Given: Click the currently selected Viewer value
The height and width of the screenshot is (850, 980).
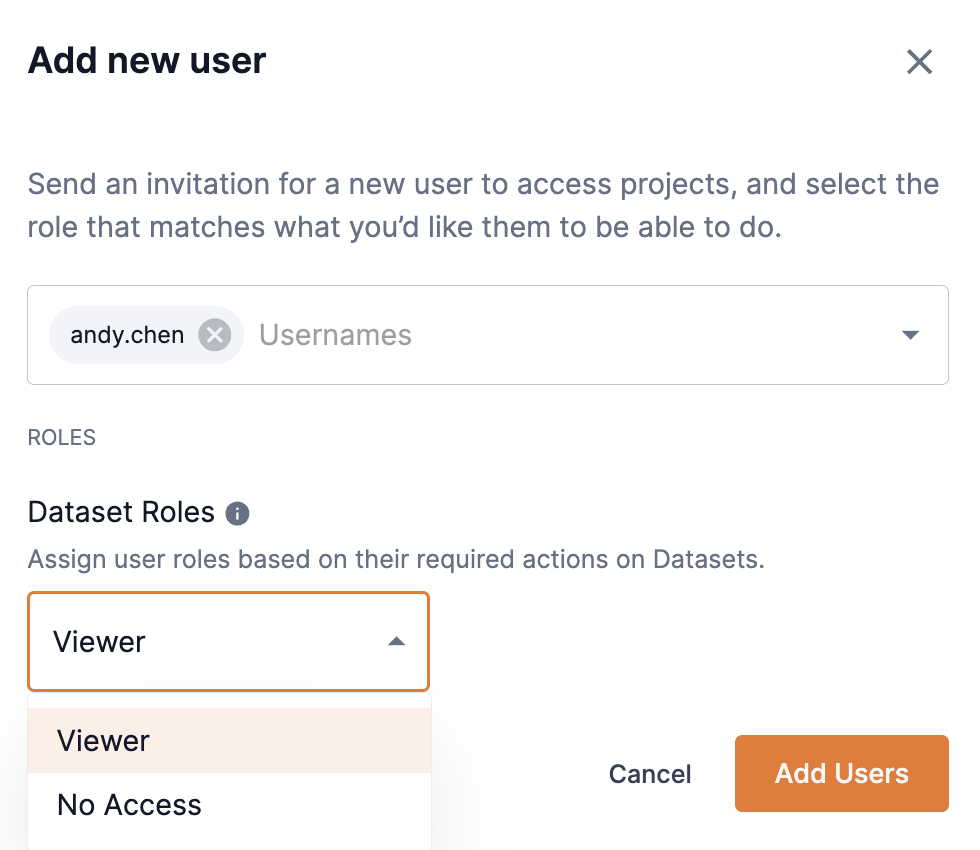Looking at the screenshot, I should tap(100, 642).
